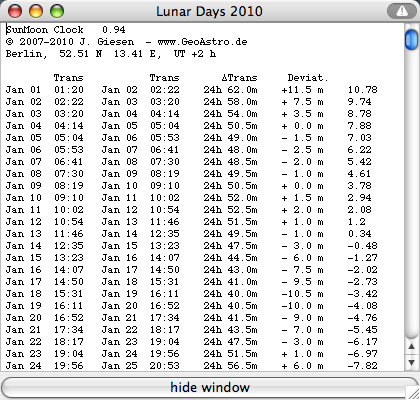Click the 3.78 value
This screenshot has width=420, height=400.
pos(359,186)
